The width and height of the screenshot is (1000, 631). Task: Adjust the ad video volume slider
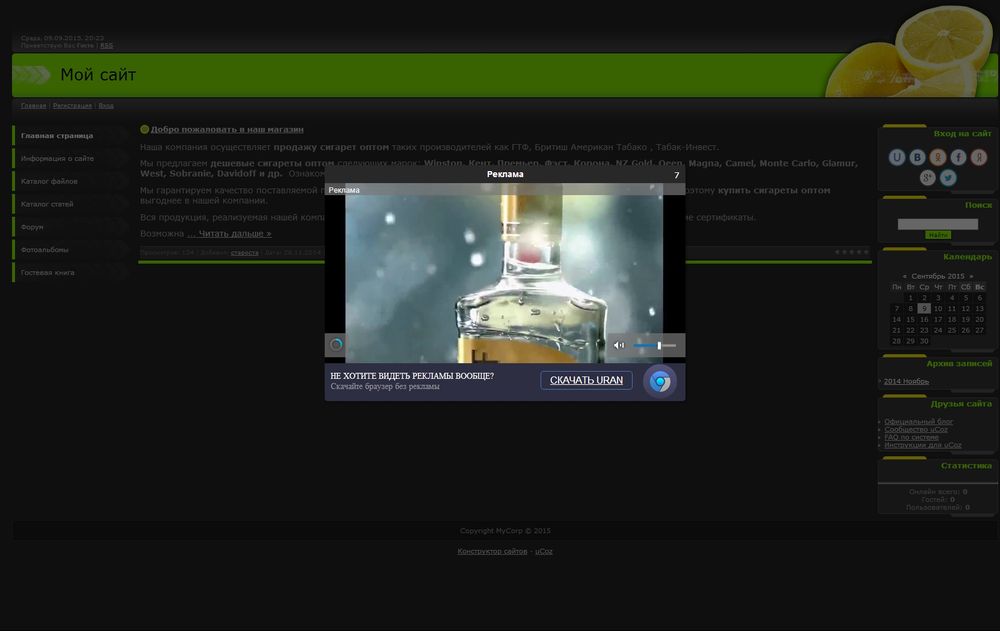pyautogui.click(x=655, y=345)
